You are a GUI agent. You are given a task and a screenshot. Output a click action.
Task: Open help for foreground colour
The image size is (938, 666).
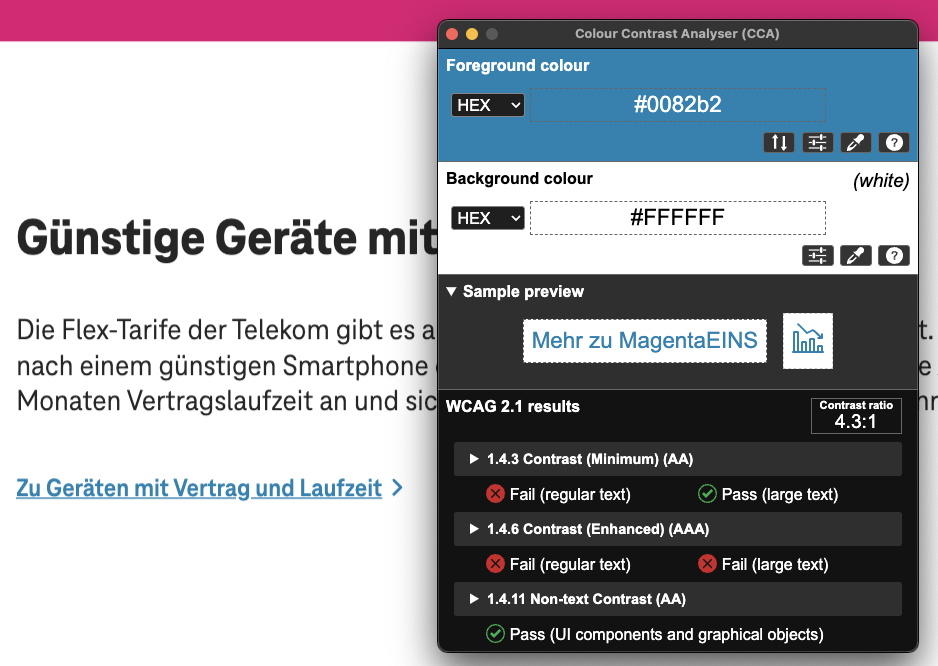(x=893, y=142)
